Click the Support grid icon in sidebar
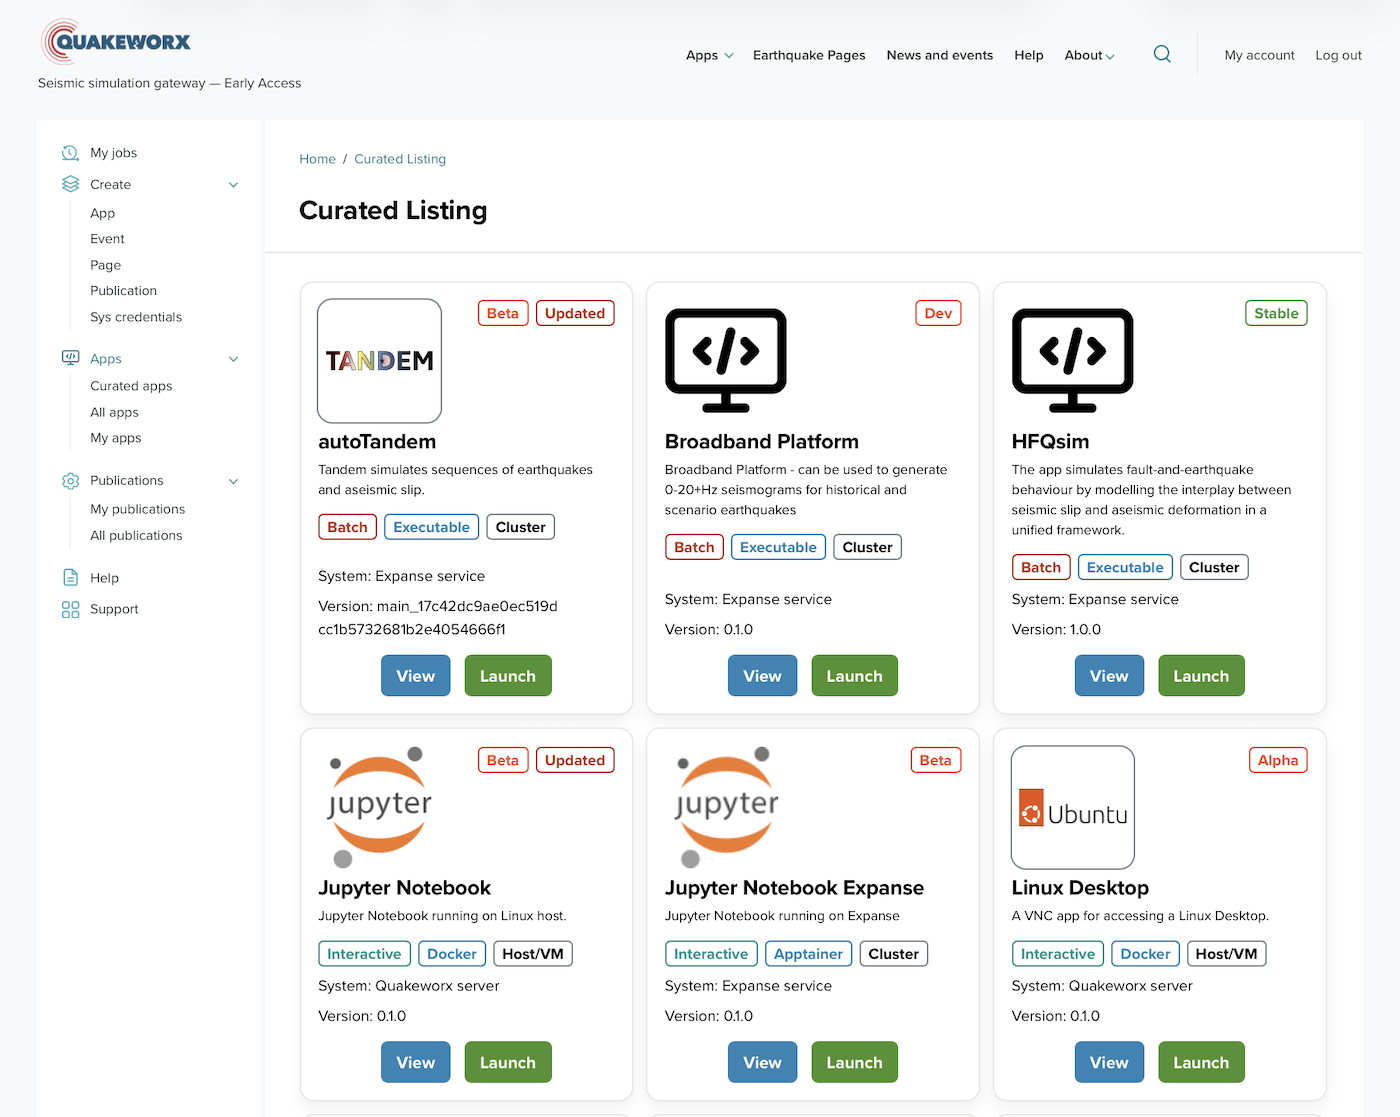The height and width of the screenshot is (1117, 1400). 70,609
